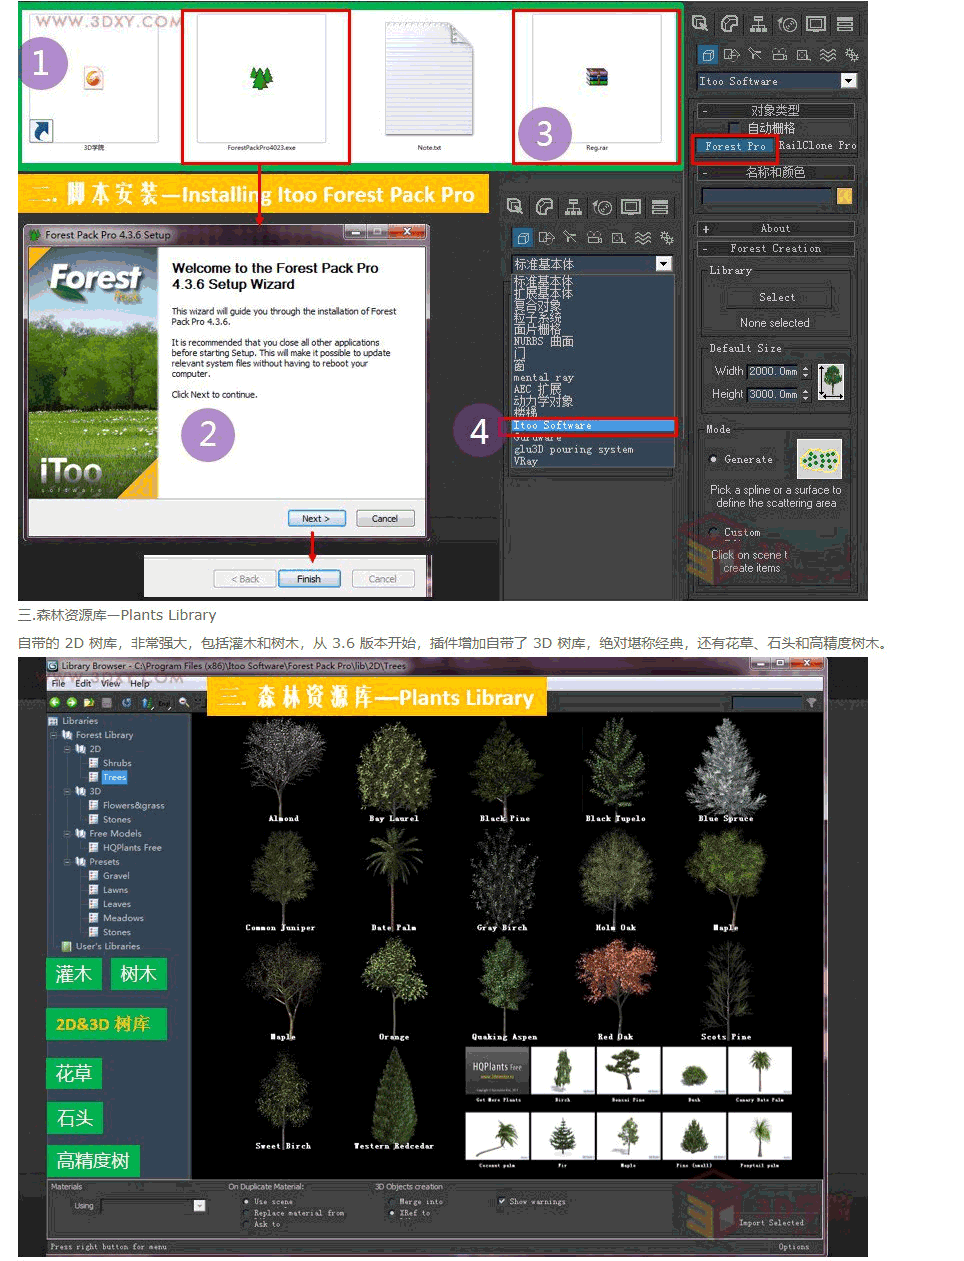964x1261 pixels.
Task: Open the Utilities tab in the Forest Creation panel
Action: [x=845, y=23]
